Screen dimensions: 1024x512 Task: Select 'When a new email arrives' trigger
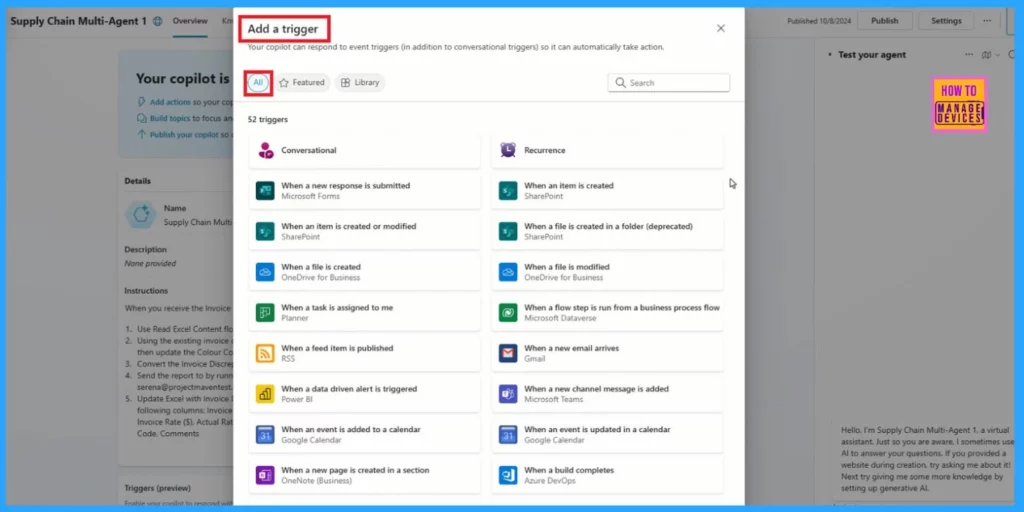pyautogui.click(x=608, y=353)
